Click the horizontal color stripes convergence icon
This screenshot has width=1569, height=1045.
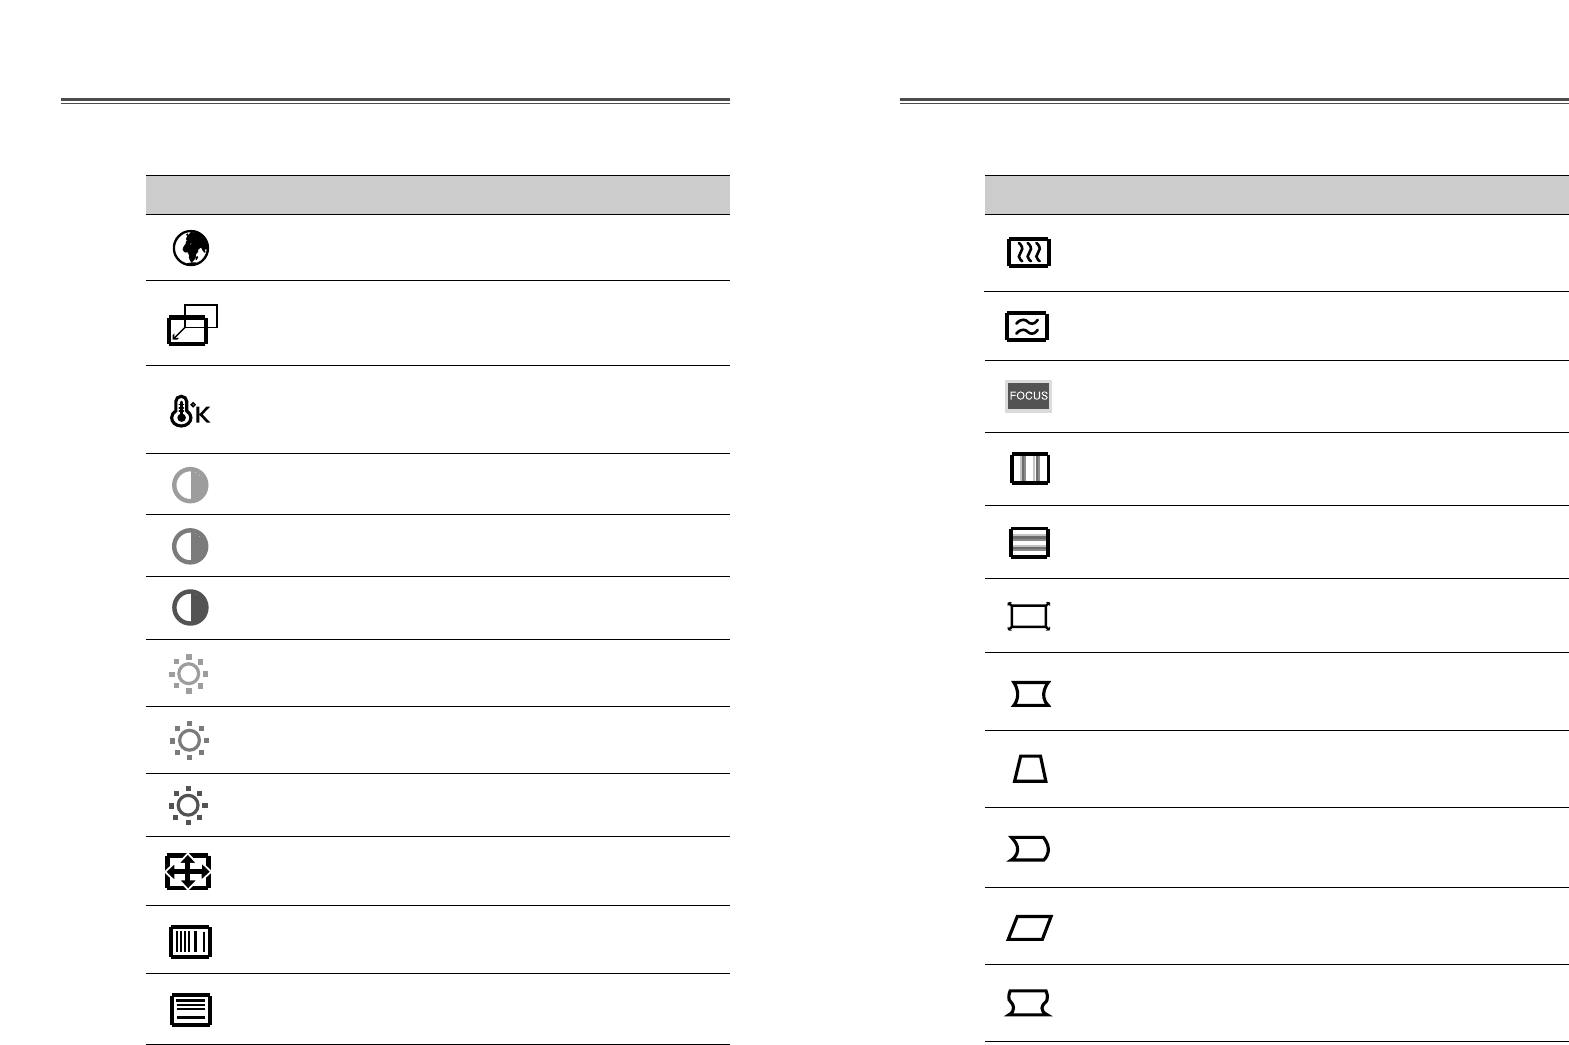point(1029,543)
